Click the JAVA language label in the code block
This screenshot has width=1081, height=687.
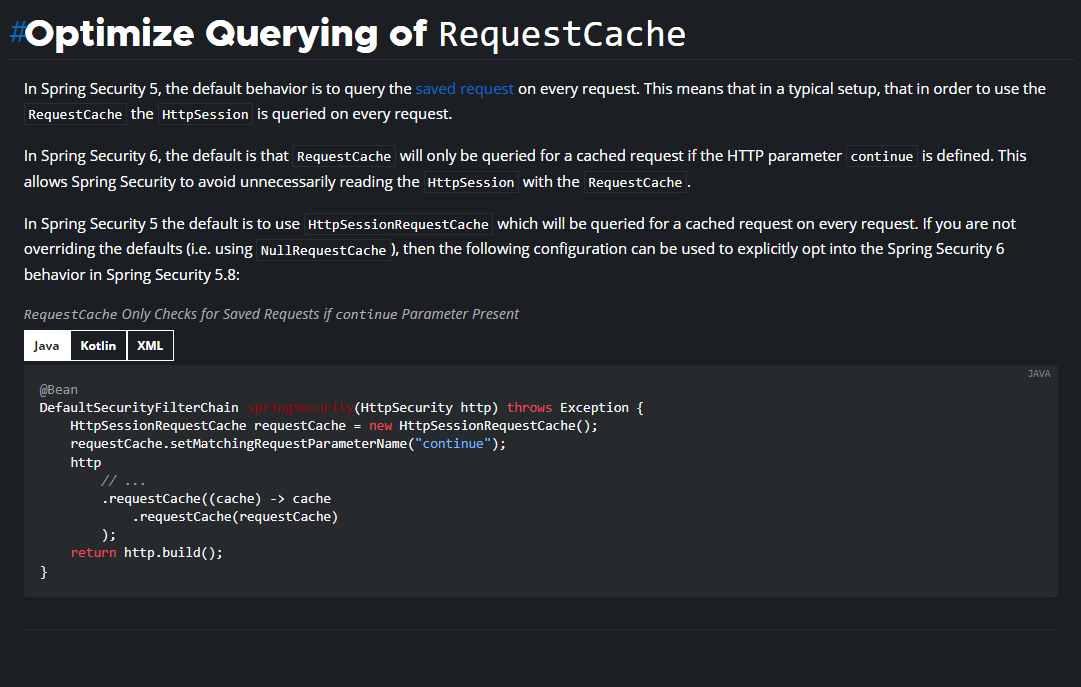pyautogui.click(x=1039, y=373)
